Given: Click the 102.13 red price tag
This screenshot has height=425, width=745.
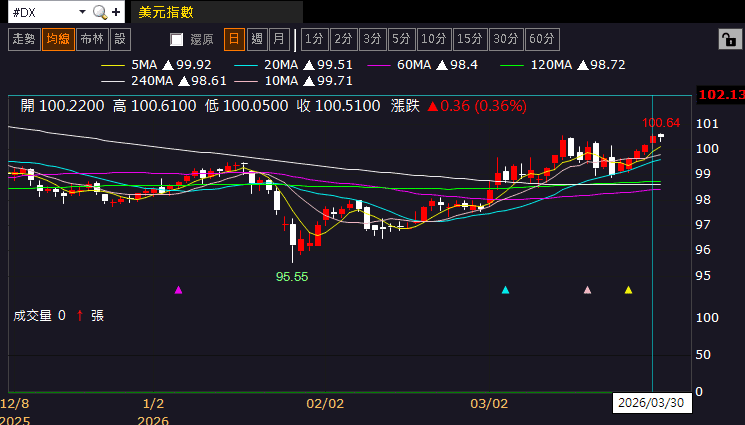Looking at the screenshot, I should pos(720,94).
